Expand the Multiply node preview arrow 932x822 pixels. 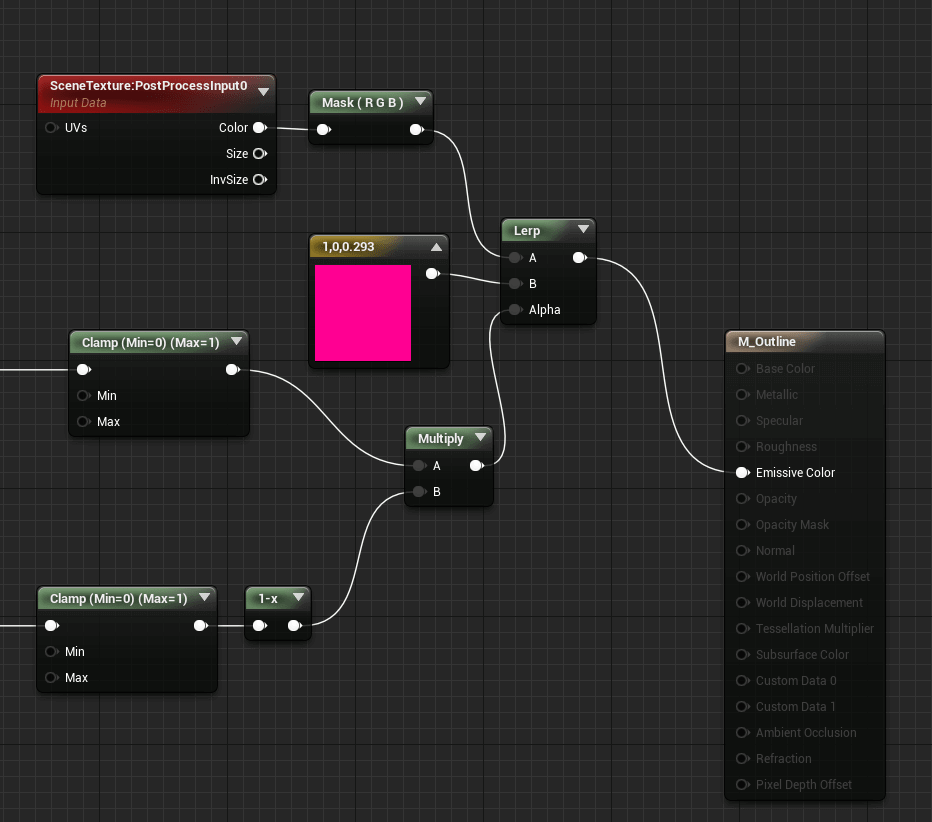pyautogui.click(x=480, y=437)
